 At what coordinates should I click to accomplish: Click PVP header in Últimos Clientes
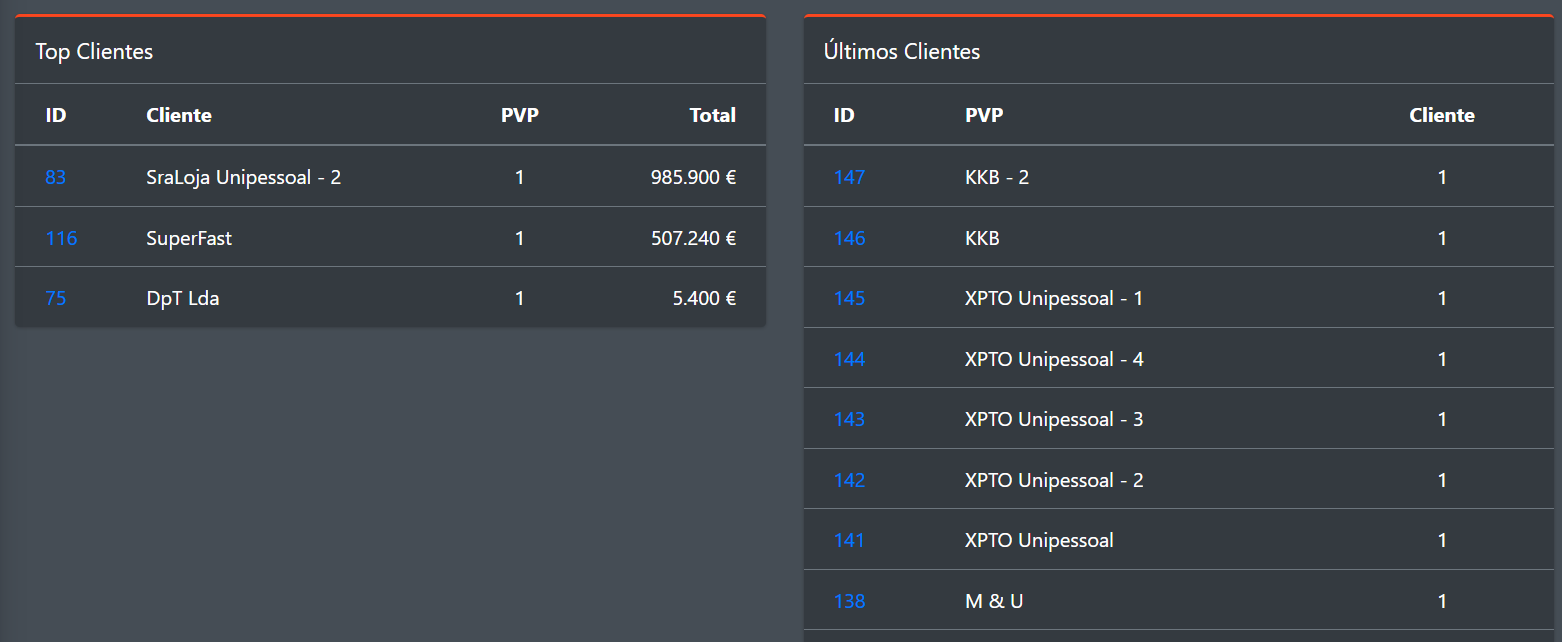pos(984,115)
